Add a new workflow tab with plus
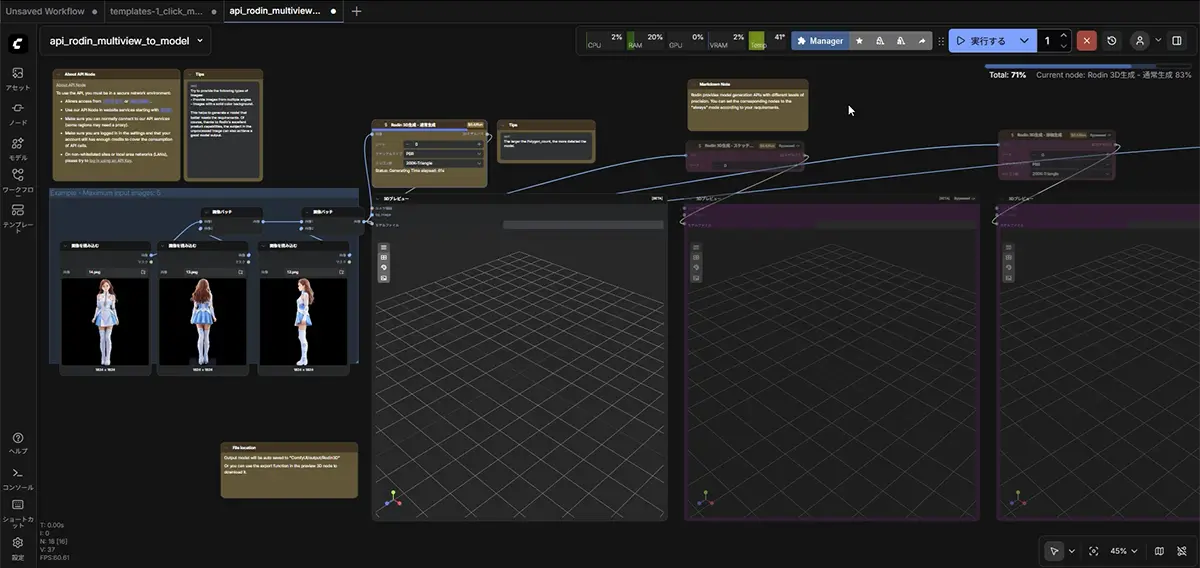Screen dimensions: 1200x568 (x=357, y=11)
